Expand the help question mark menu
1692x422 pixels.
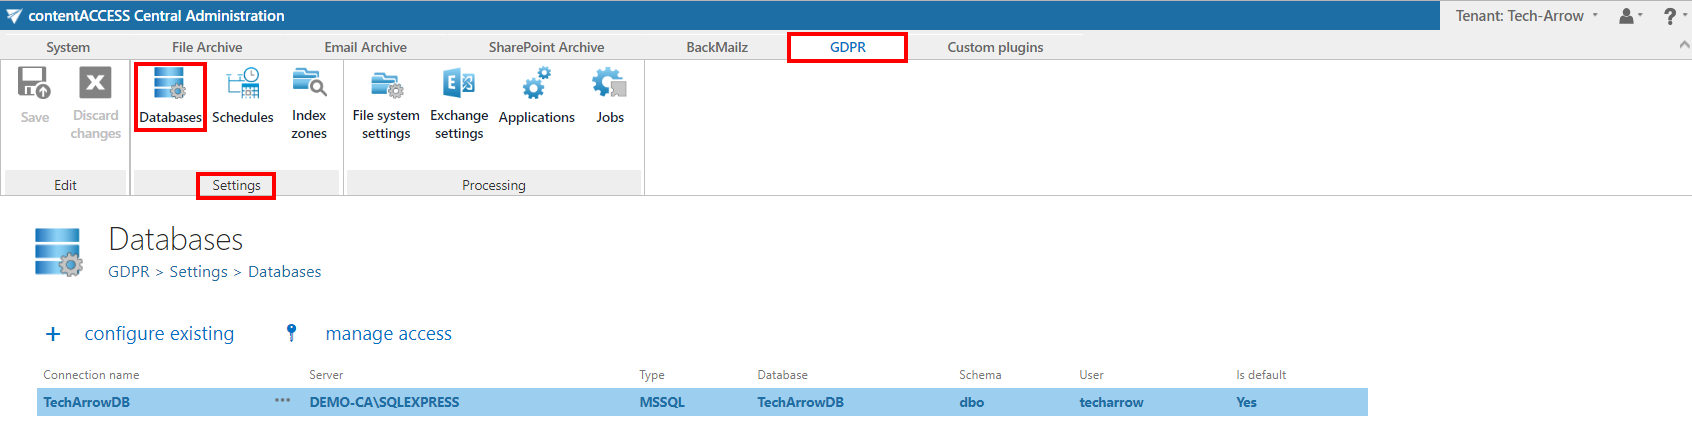pyautogui.click(x=1673, y=16)
